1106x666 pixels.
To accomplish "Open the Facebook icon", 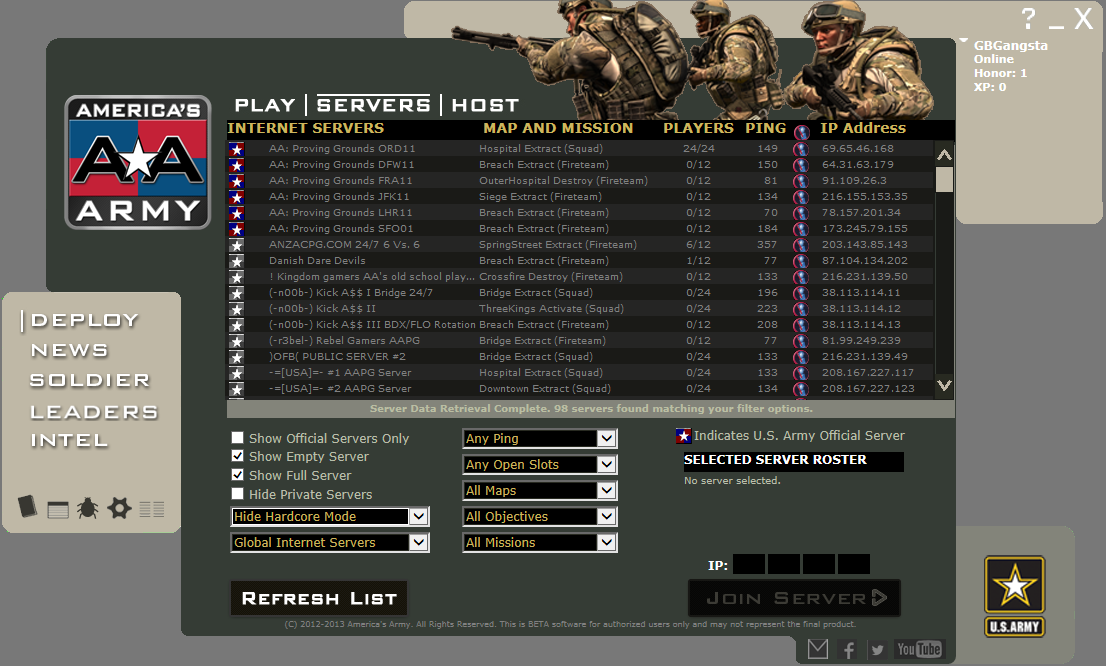I will [849, 650].
